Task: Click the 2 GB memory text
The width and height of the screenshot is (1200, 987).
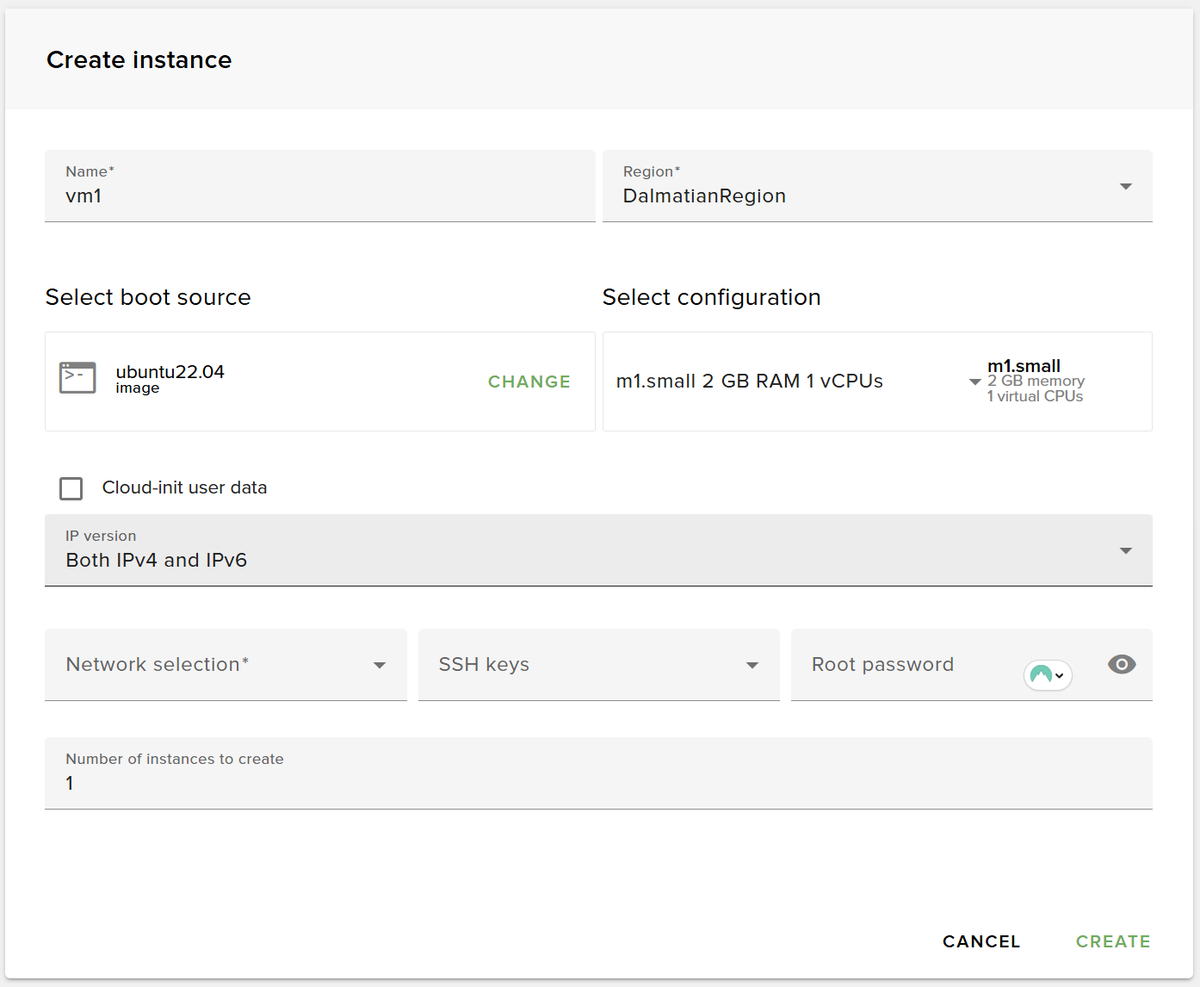Action: tap(1036, 381)
